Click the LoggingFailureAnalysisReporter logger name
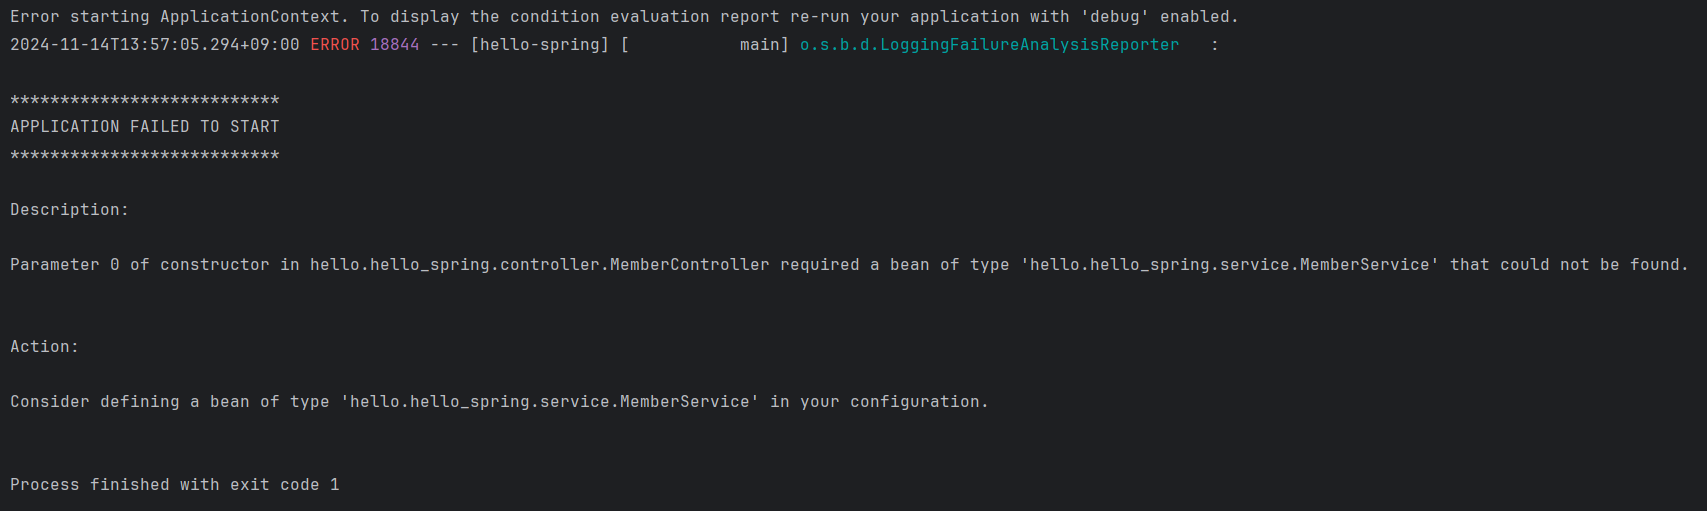The image size is (1707, 511). [x=989, y=45]
